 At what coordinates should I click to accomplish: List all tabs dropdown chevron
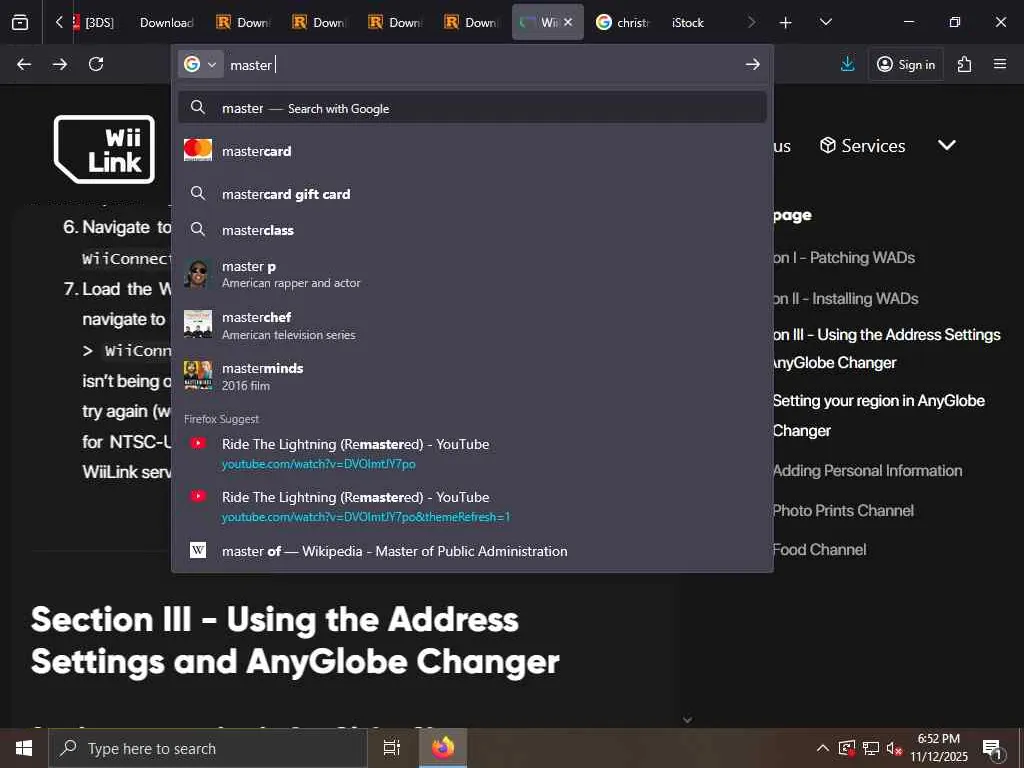point(825,22)
